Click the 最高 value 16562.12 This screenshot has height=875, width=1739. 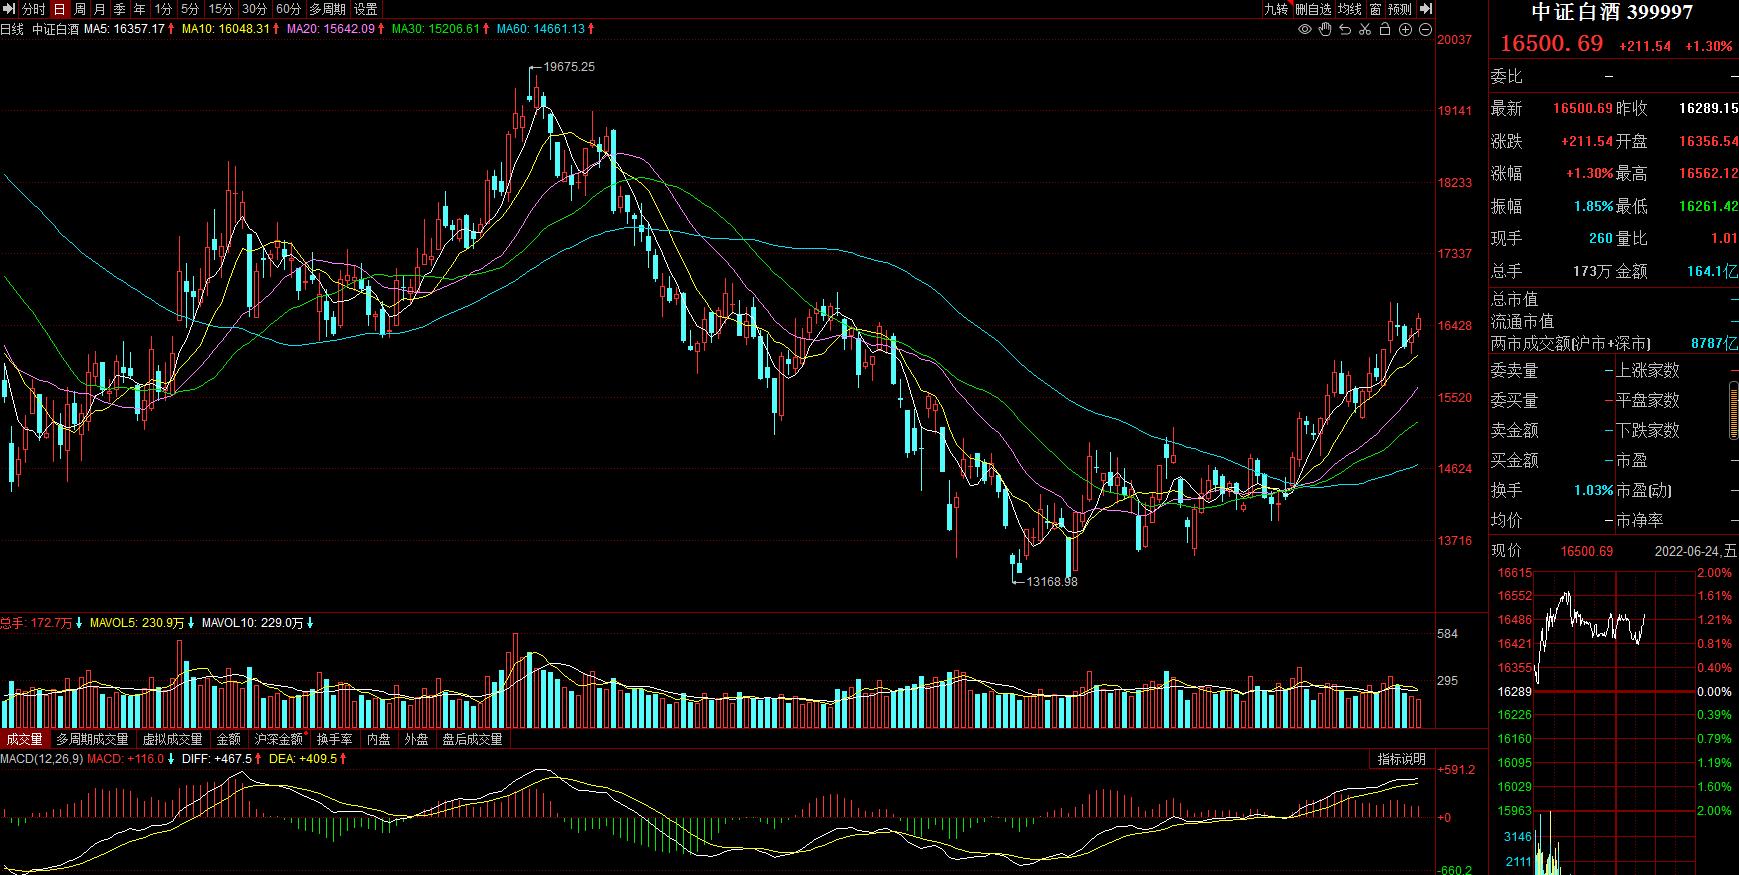tap(1708, 174)
